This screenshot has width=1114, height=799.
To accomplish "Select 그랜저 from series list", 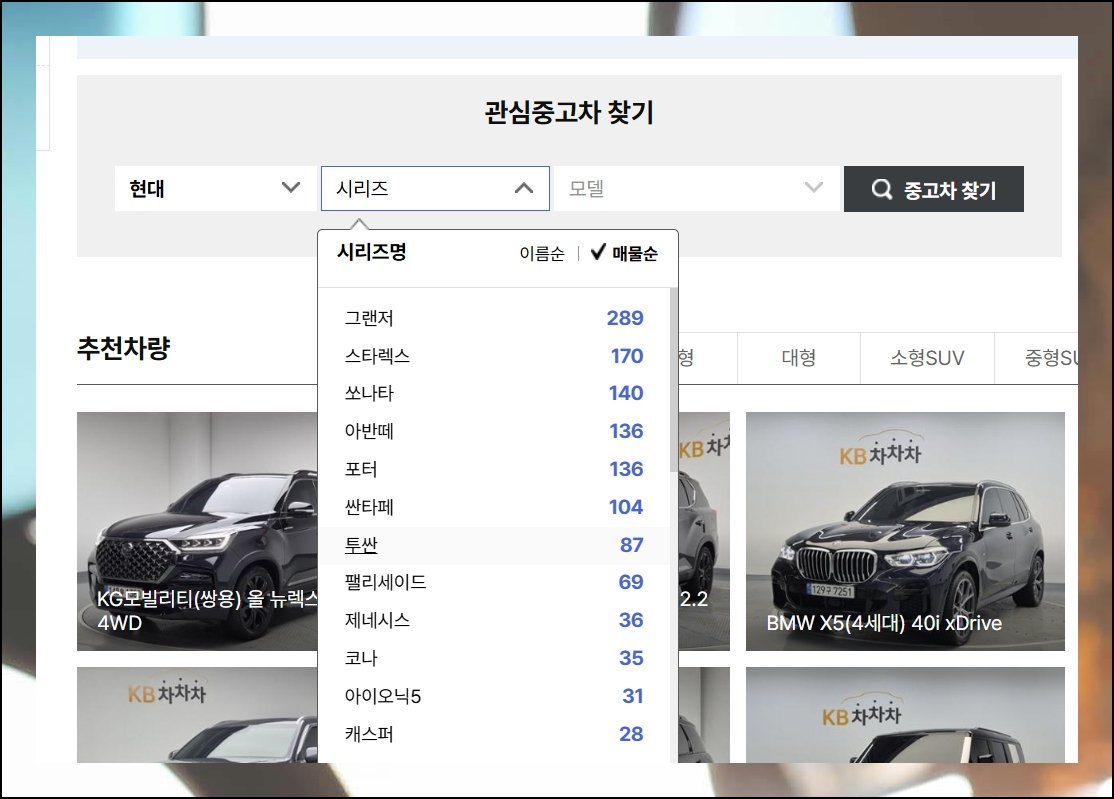I will (494, 317).
